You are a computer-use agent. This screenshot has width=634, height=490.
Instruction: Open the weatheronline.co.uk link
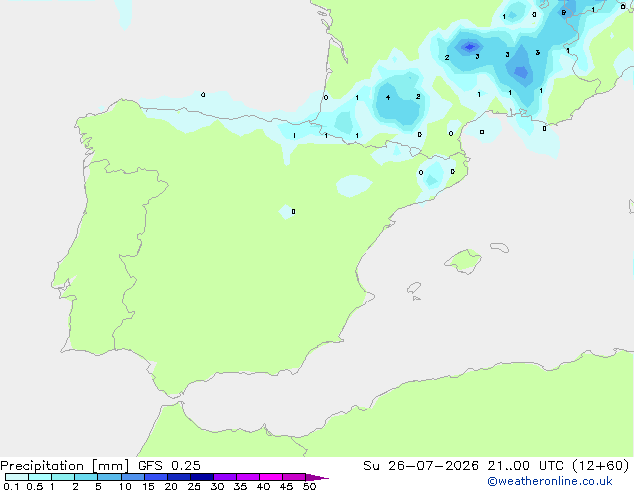click(550, 481)
